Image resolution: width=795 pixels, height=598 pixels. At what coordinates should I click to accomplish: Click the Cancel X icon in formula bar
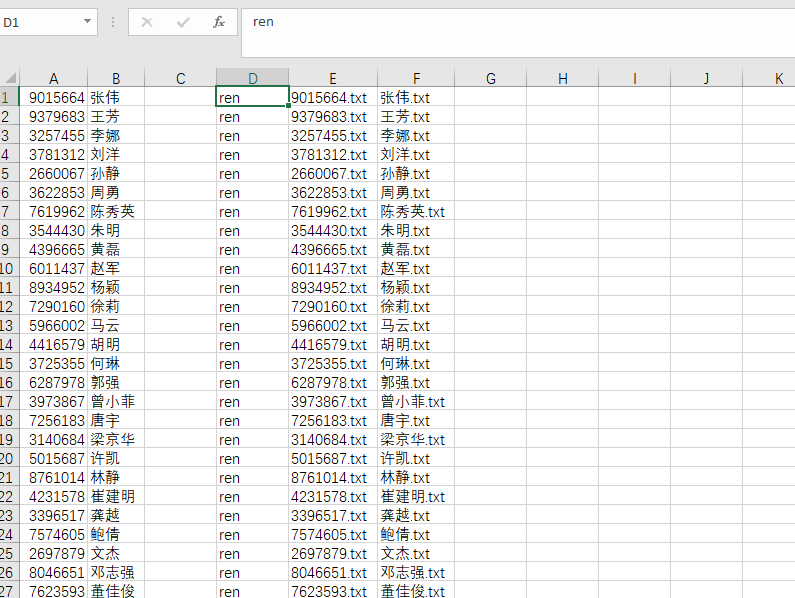click(x=147, y=22)
